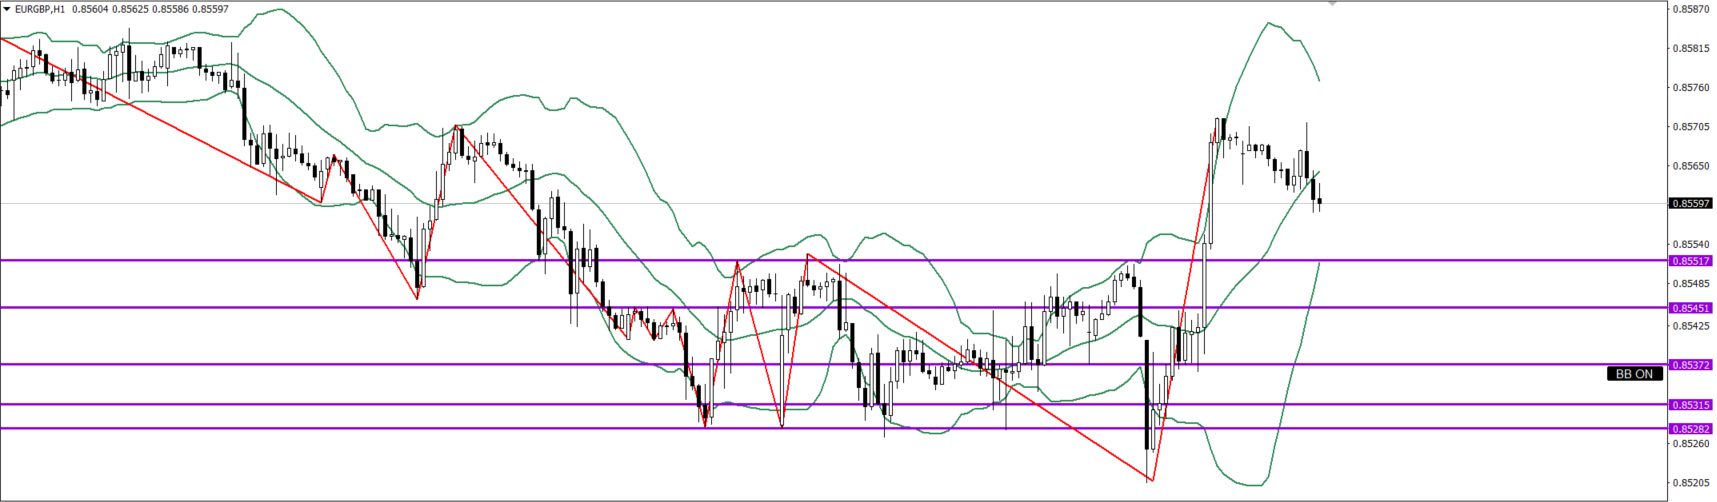Toggle the BB ON button
Viewport: 1717px width, 502px height.
1634,373
